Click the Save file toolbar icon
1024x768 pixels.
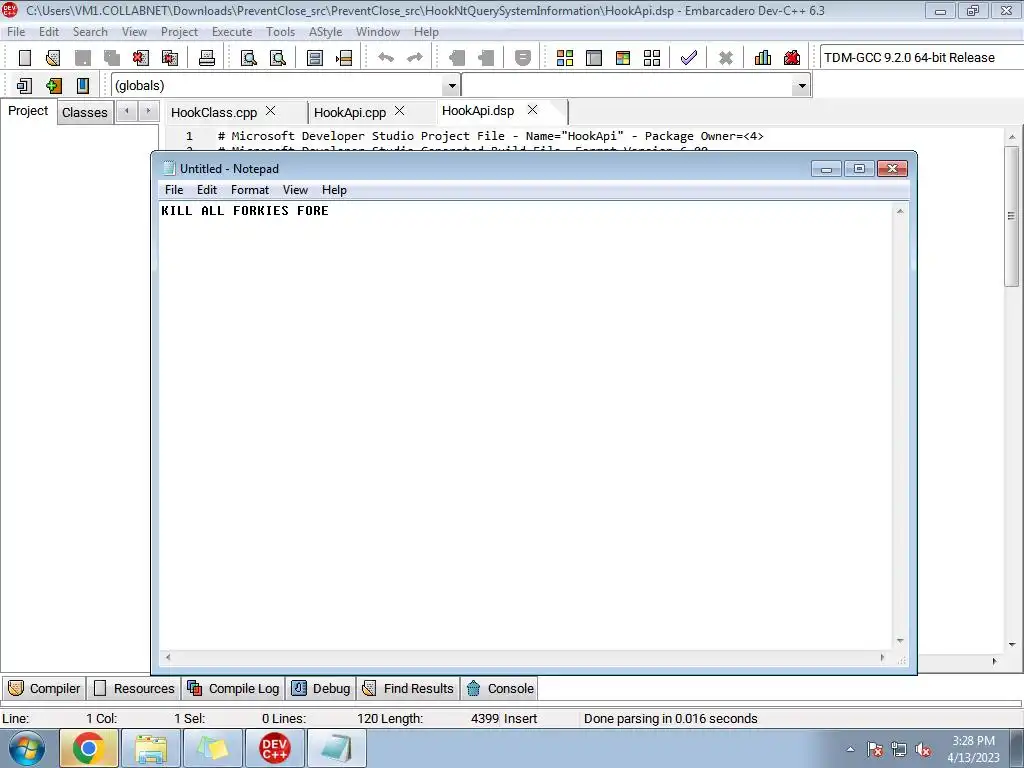82,58
